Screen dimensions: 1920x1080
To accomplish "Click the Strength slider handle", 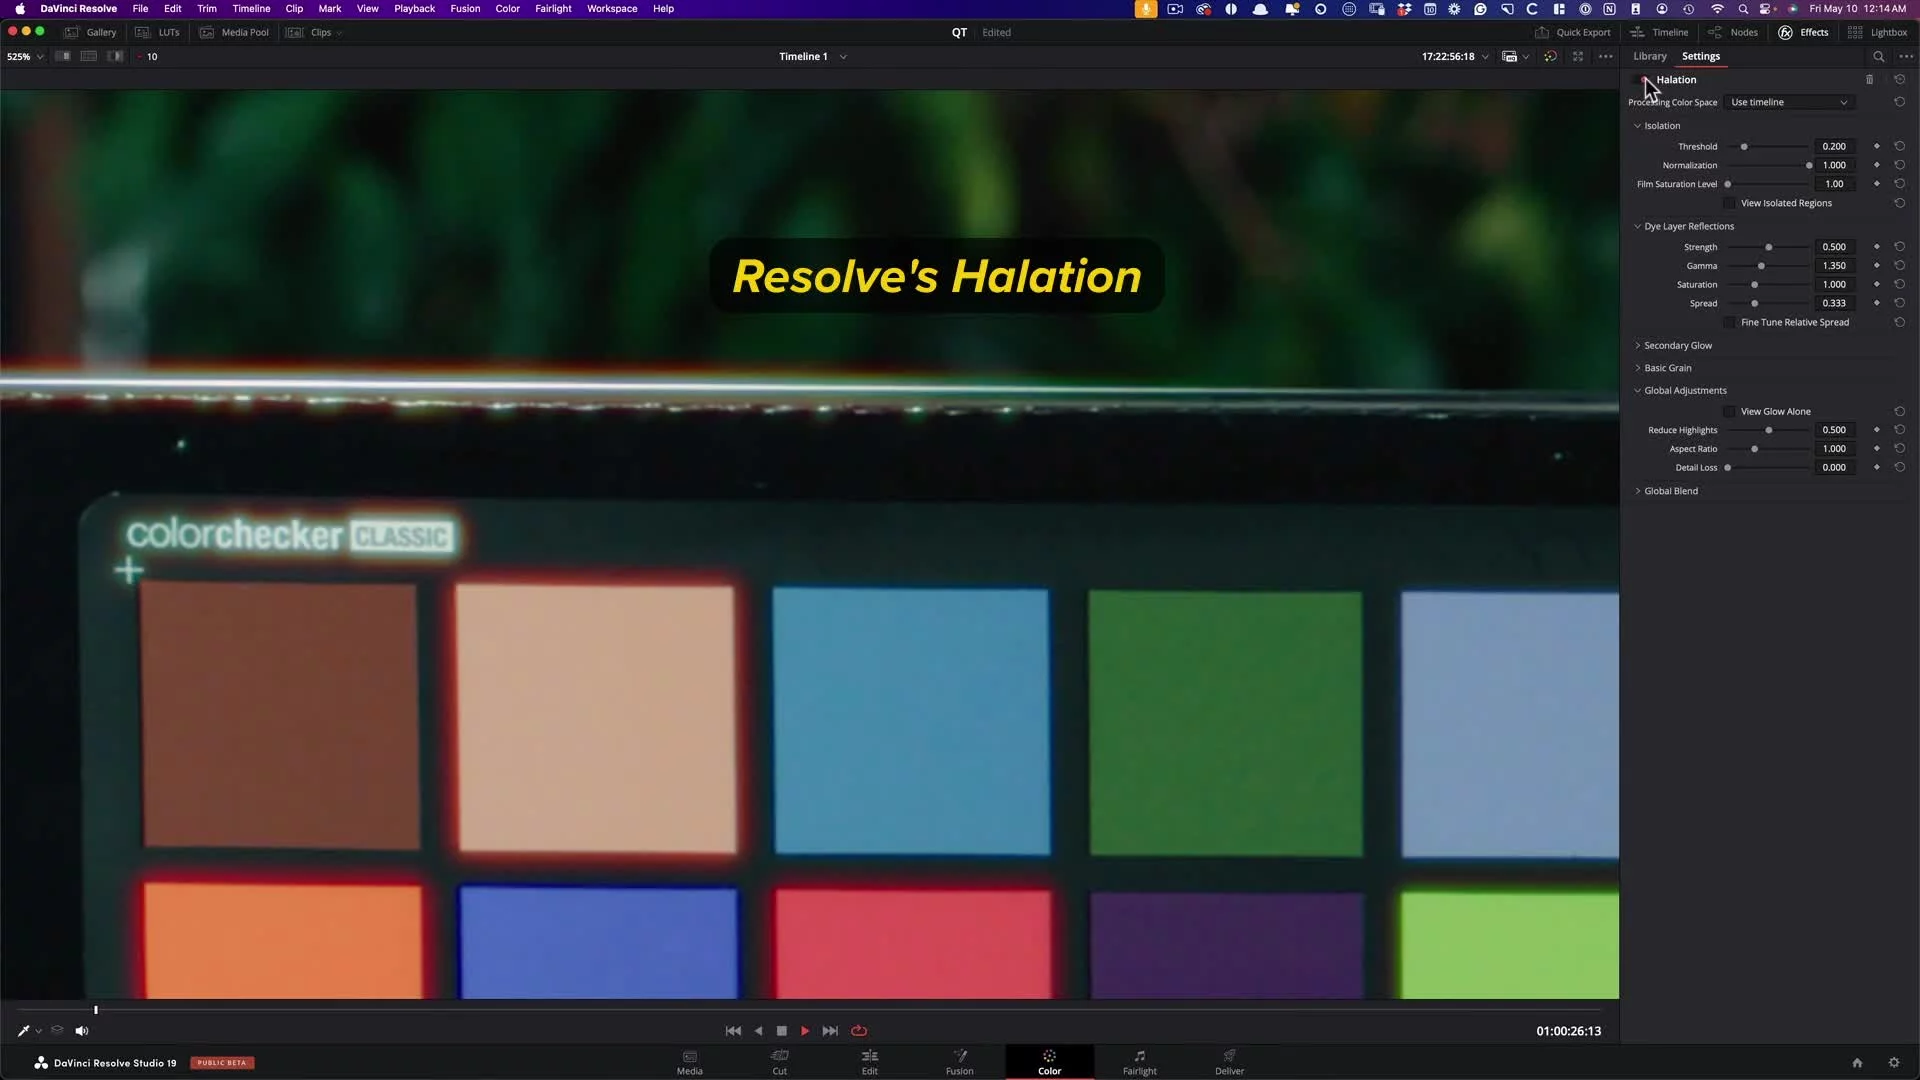I will (x=1768, y=247).
